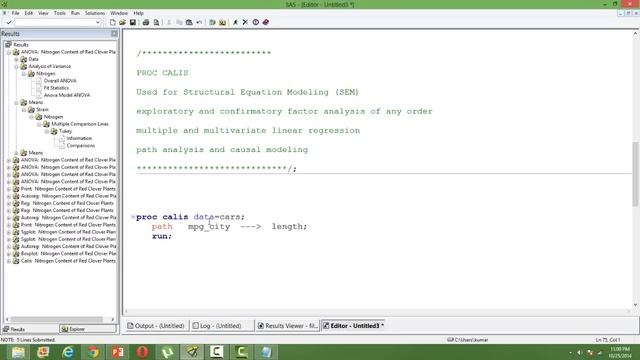This screenshot has height=360, width=640.
Task: Open the Edit menu
Action: click(x=29, y=13)
